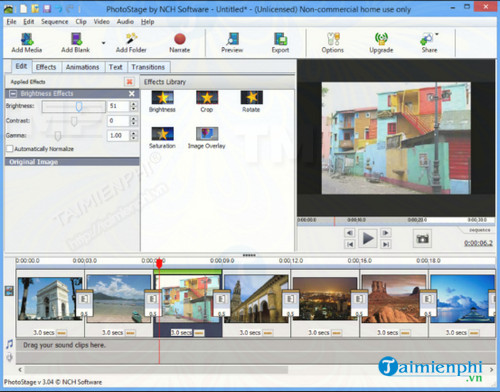Screen dimensions: 500x392
Task: Start recording with the Narrate button
Action: click(180, 43)
